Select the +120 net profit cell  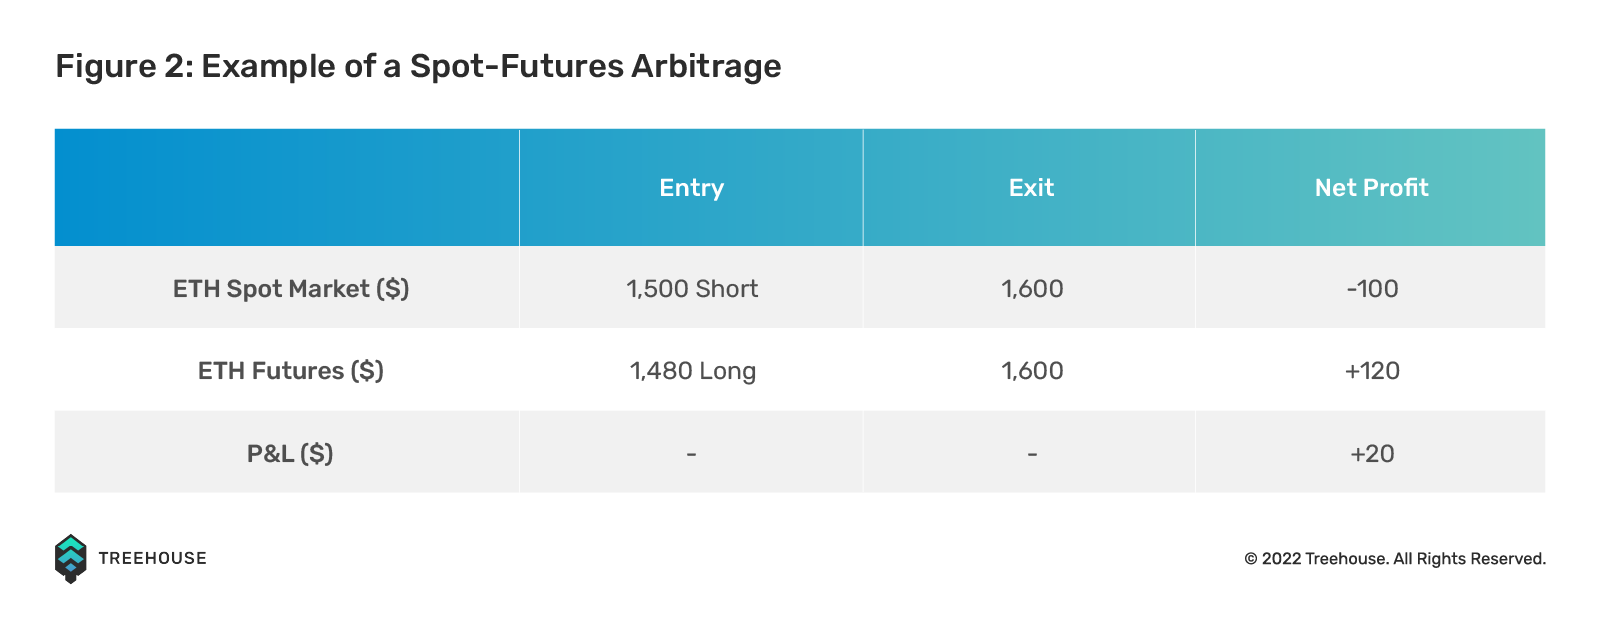coord(1371,370)
